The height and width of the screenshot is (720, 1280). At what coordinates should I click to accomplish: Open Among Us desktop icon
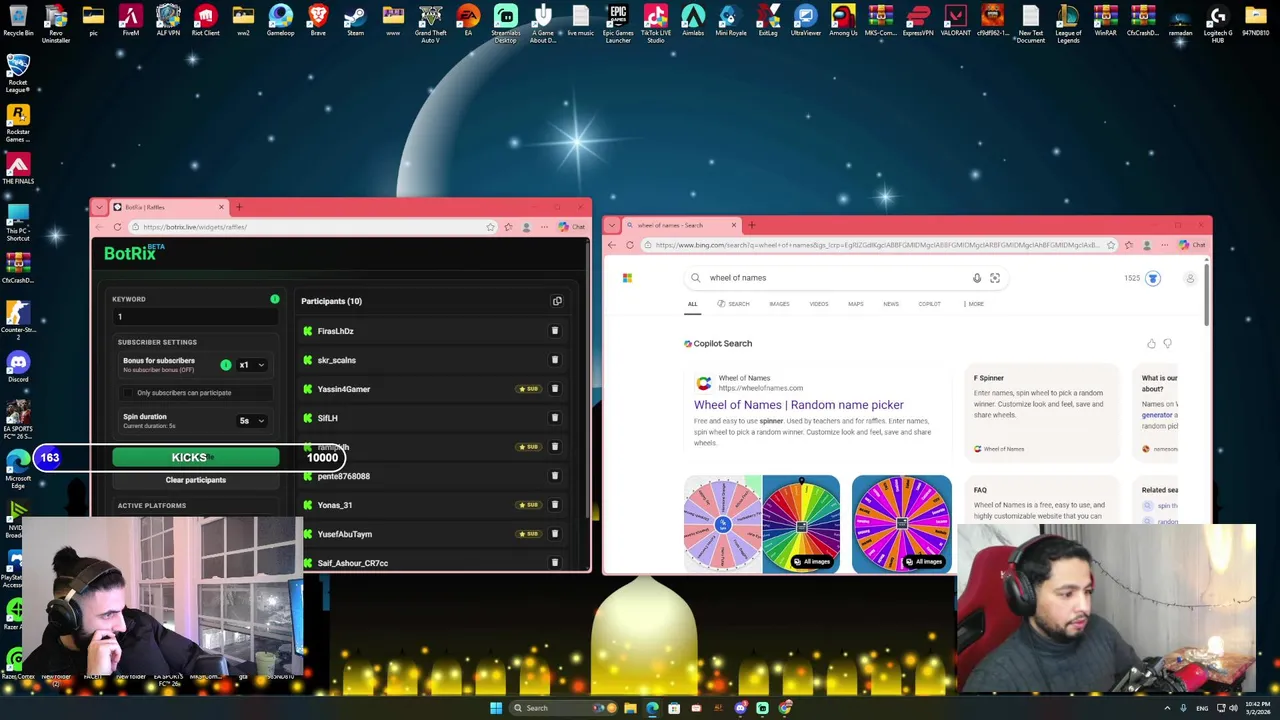point(843,20)
